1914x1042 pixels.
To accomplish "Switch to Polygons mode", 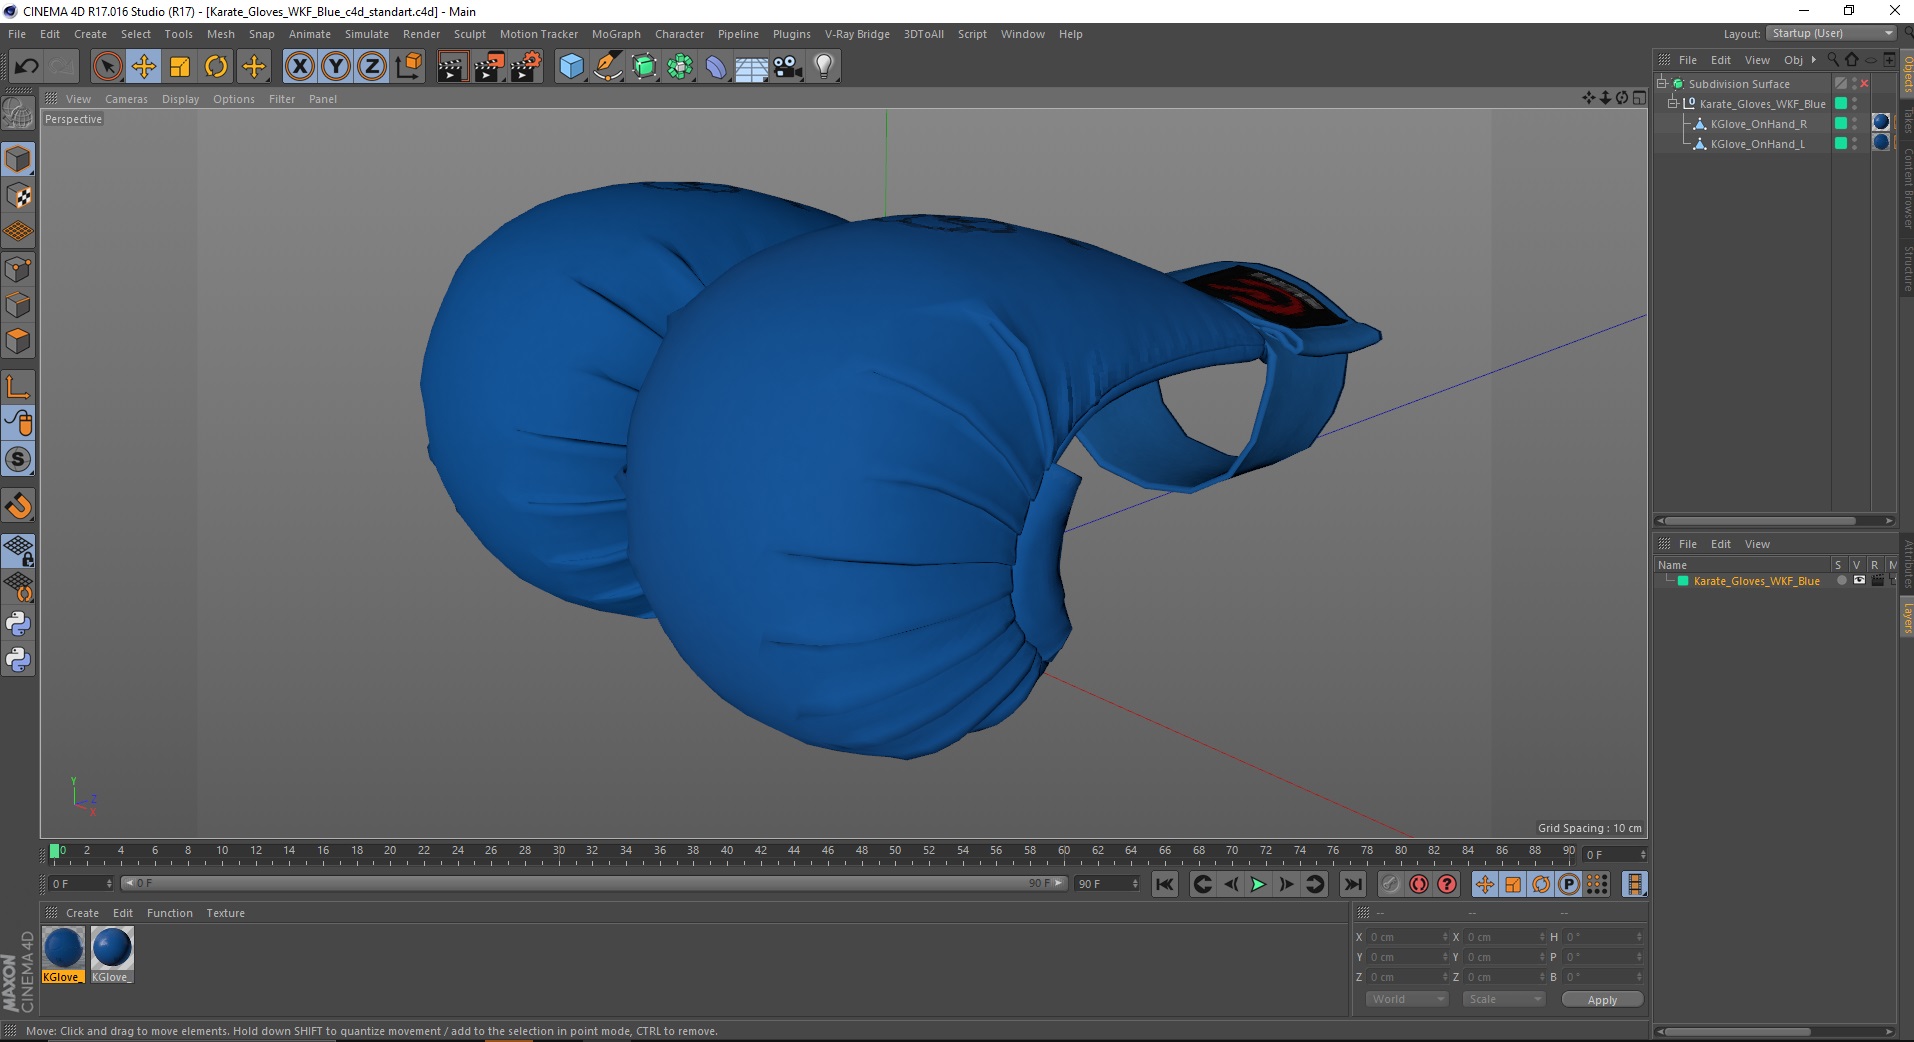I will [18, 341].
